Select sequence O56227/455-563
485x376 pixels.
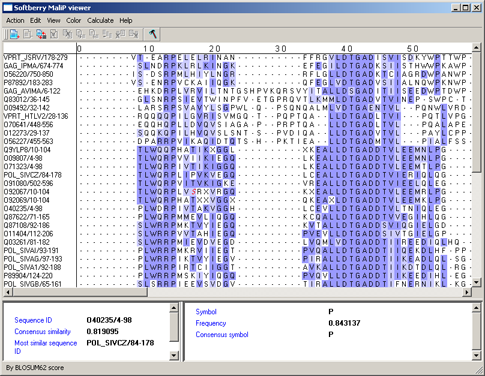coord(28,141)
